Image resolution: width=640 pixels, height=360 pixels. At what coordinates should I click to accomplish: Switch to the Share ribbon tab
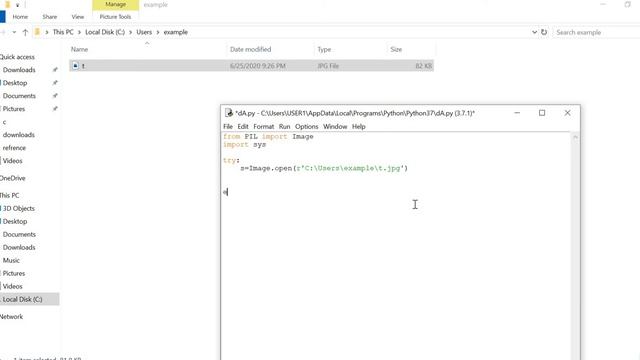[49, 17]
